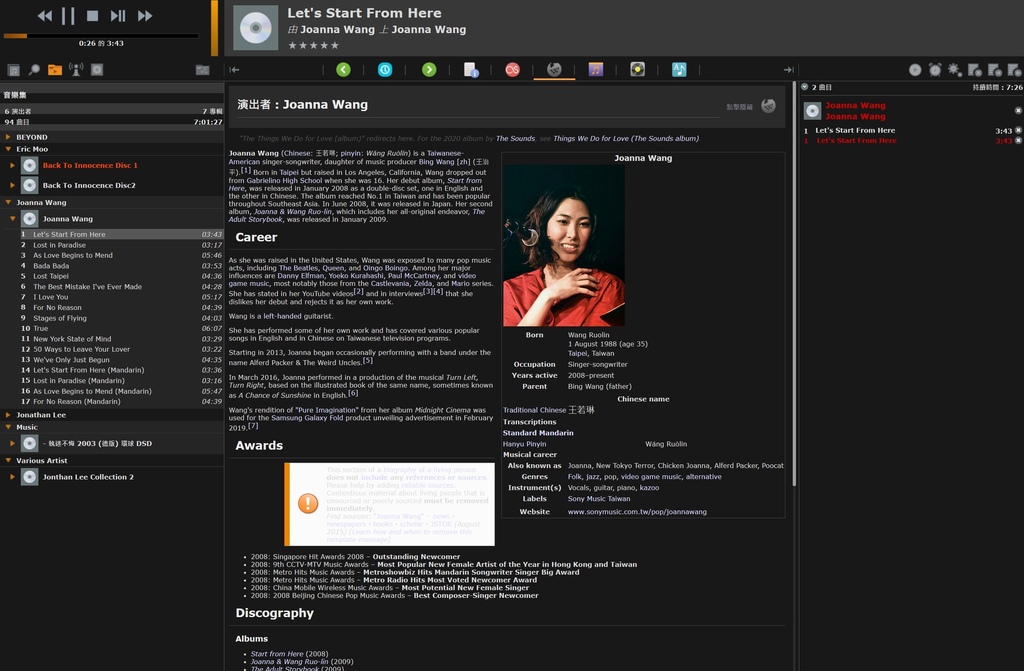Open the Last.fm icon
The height and width of the screenshot is (671, 1024).
tap(513, 69)
